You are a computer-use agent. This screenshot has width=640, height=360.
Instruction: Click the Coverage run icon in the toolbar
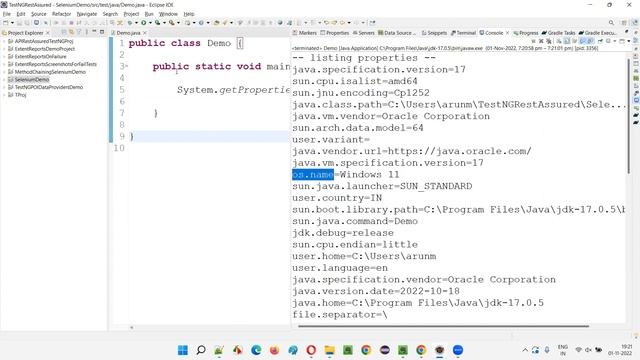pos(157,22)
